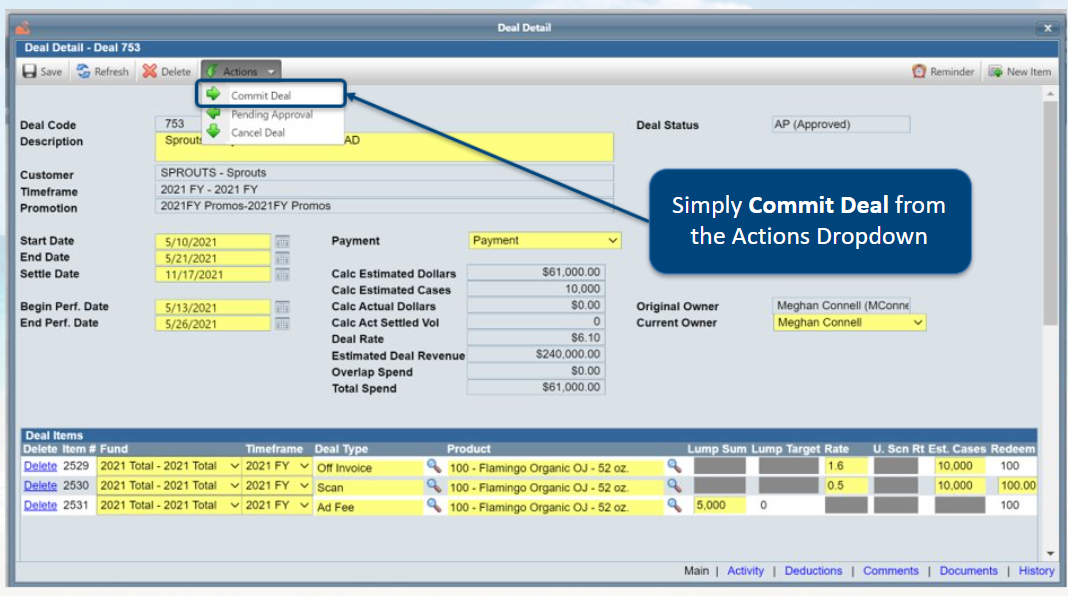Open the Settle Date calendar picker
Image resolution: width=1068 pixels, height=596 pixels.
pyautogui.click(x=282, y=274)
